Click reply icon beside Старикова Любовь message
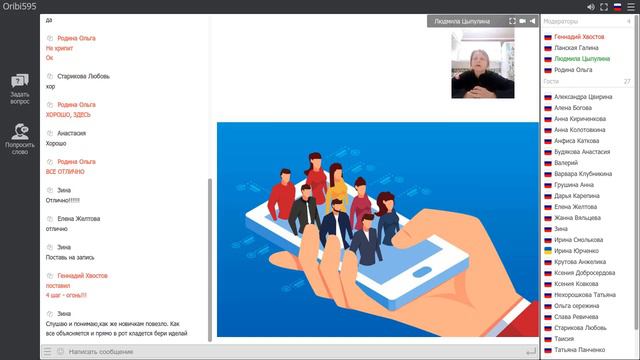The width and height of the screenshot is (640, 360). [x=50, y=76]
